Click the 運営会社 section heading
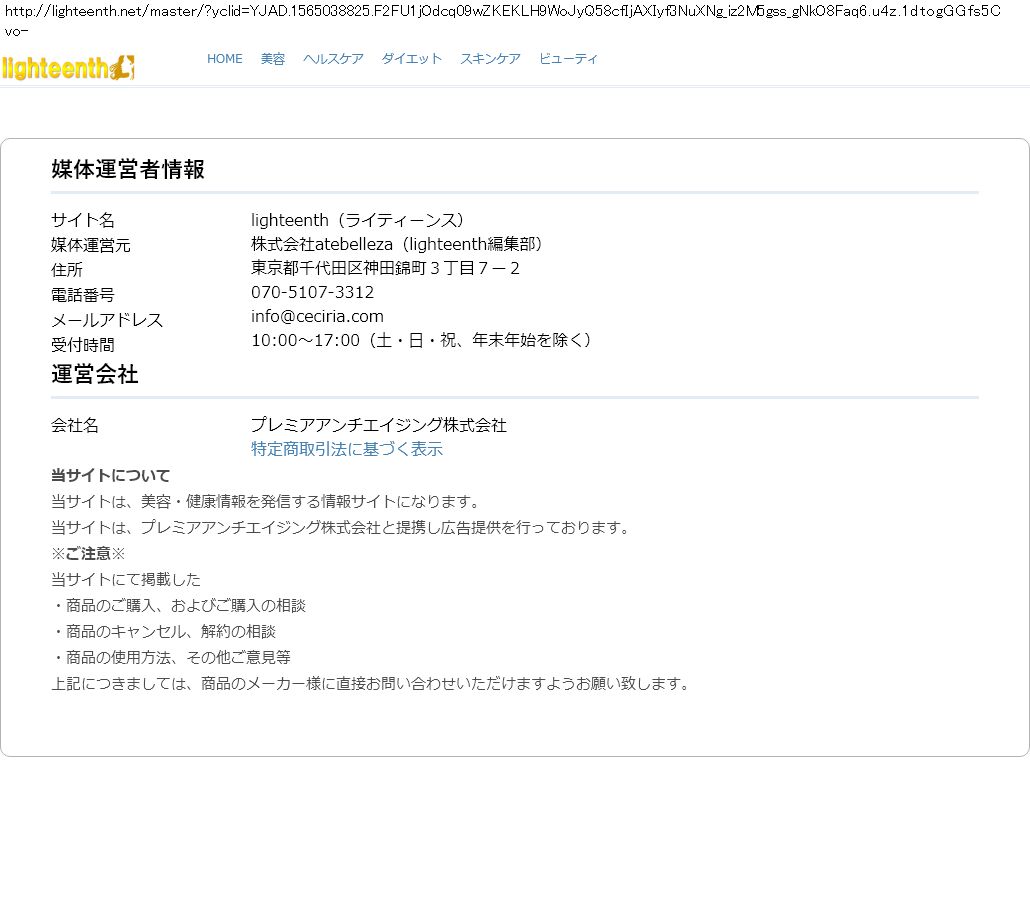This screenshot has height=914, width=1030. (95, 374)
